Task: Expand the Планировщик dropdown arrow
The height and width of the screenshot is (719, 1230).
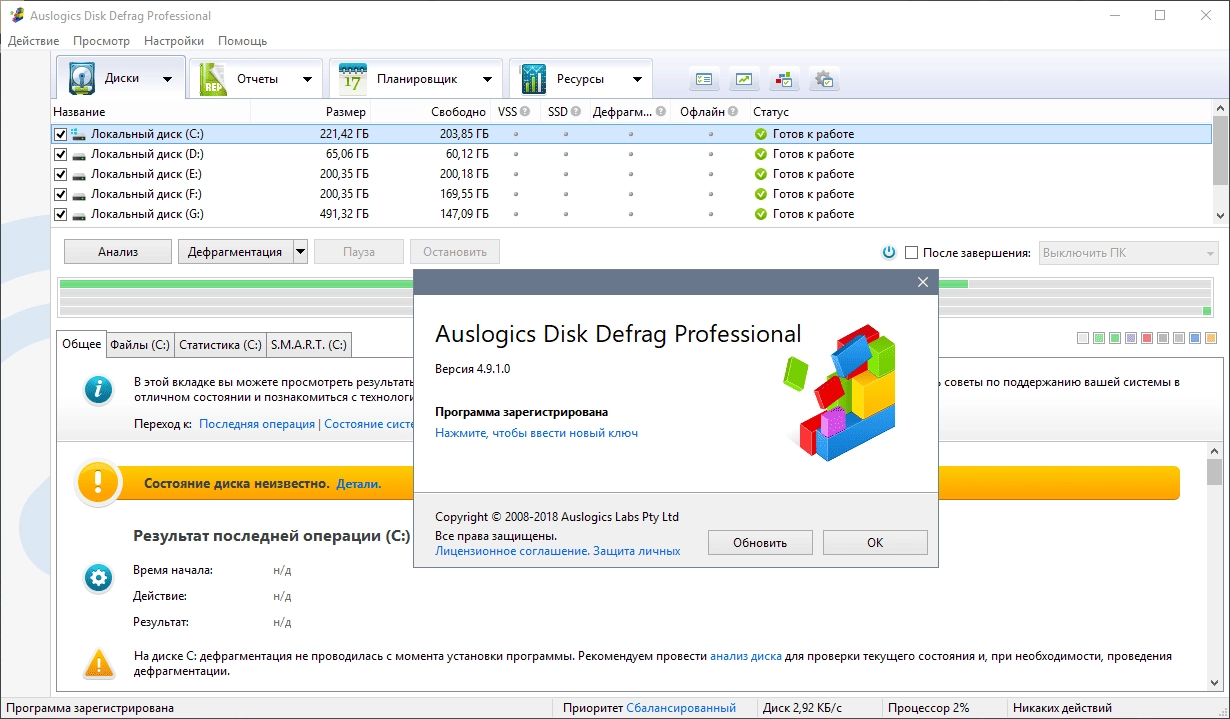Action: 487,79
